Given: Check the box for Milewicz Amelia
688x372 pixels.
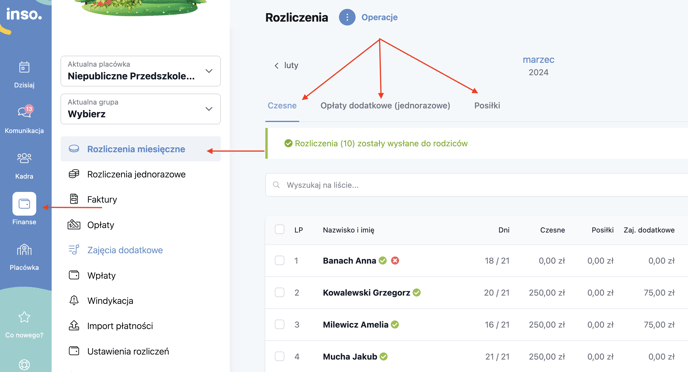Looking at the screenshot, I should [280, 324].
